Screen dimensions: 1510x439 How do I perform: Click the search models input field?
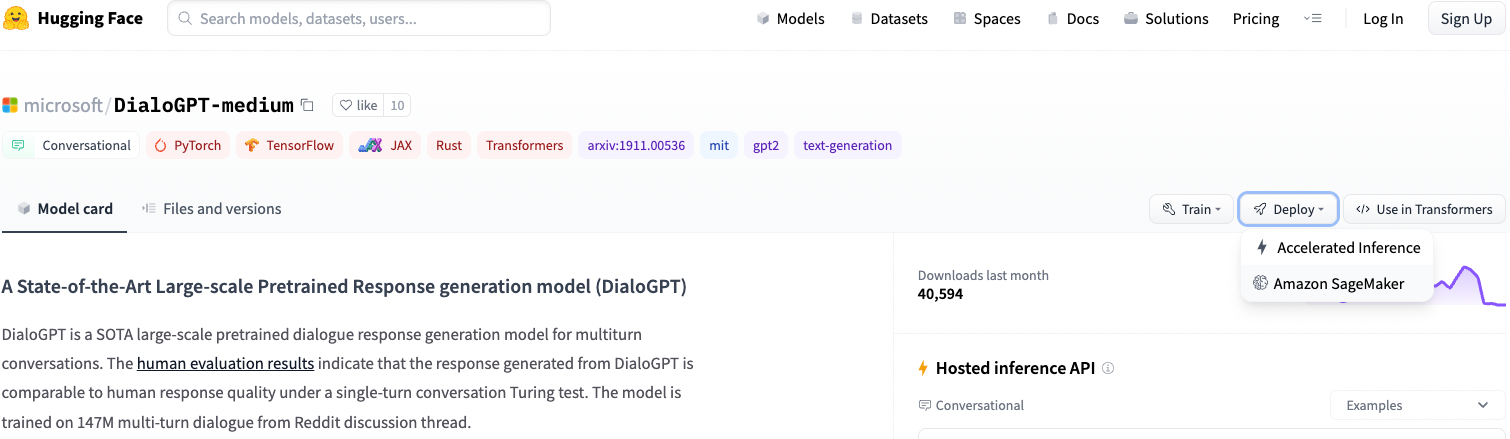358,19
